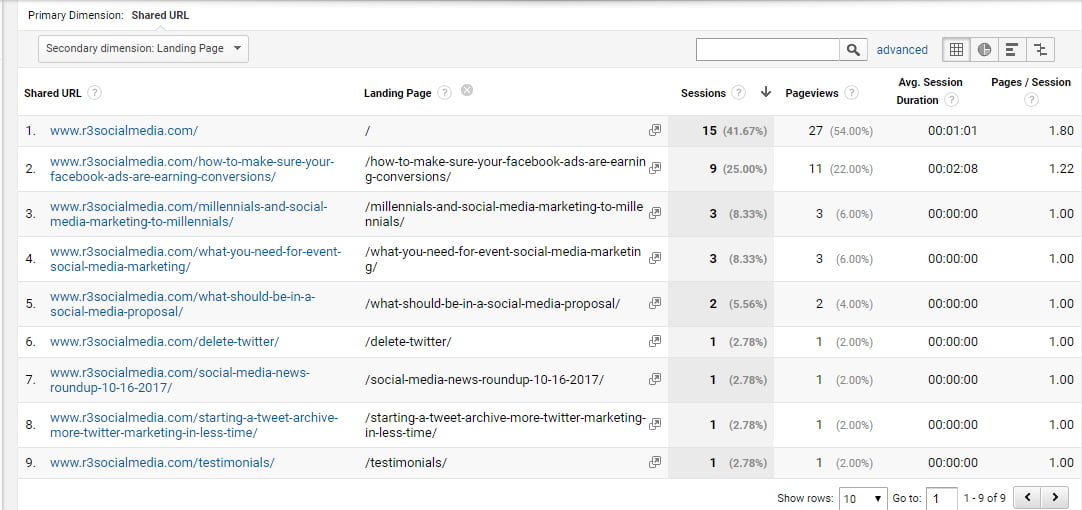
Task: Open the facebook-ads-are-earning-conversions URL link
Action: [192, 169]
